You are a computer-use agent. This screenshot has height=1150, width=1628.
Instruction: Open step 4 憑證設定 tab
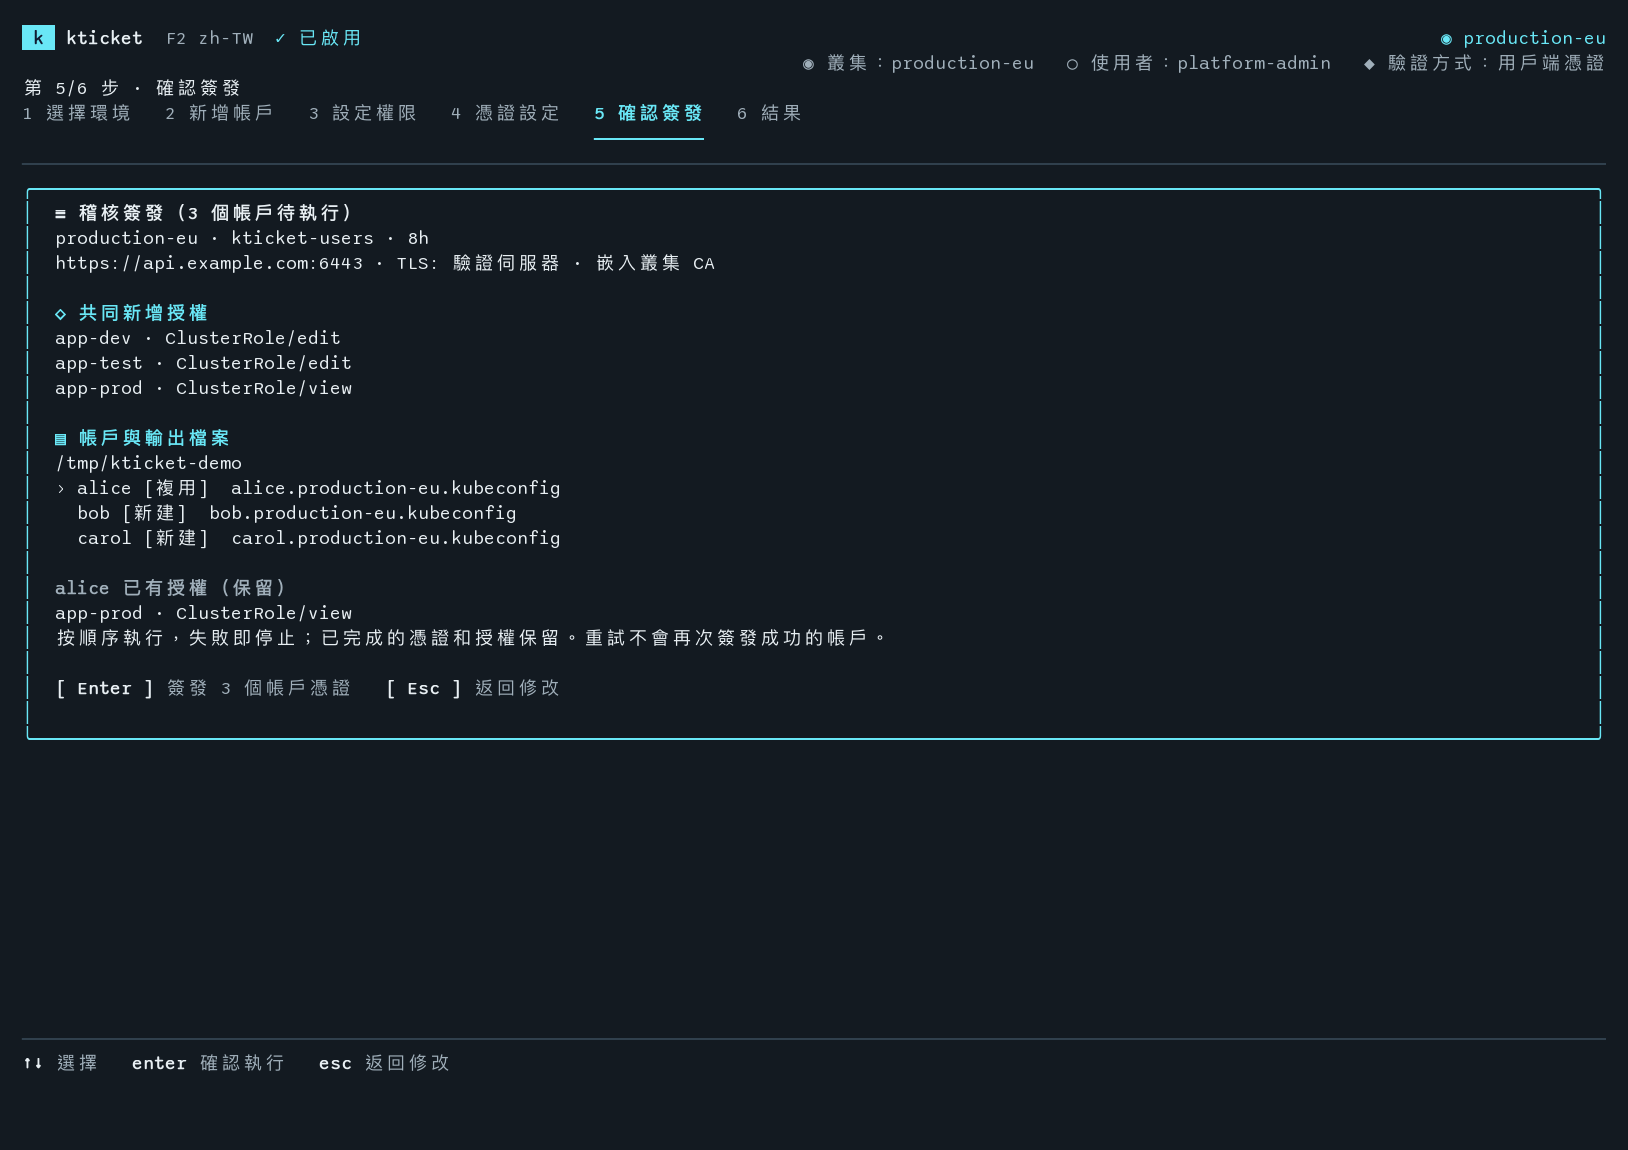pyautogui.click(x=506, y=113)
